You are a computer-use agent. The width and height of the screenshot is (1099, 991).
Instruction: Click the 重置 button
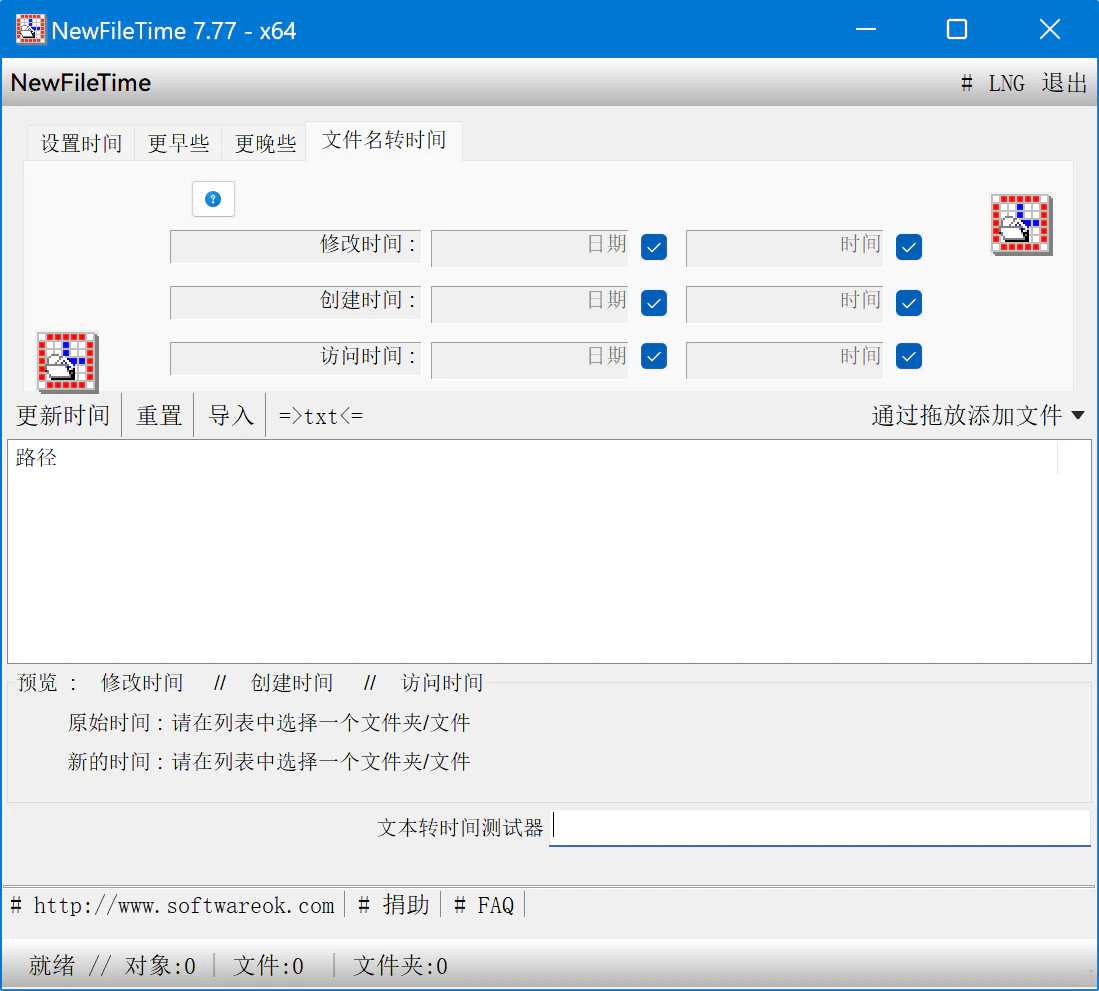tap(158, 416)
